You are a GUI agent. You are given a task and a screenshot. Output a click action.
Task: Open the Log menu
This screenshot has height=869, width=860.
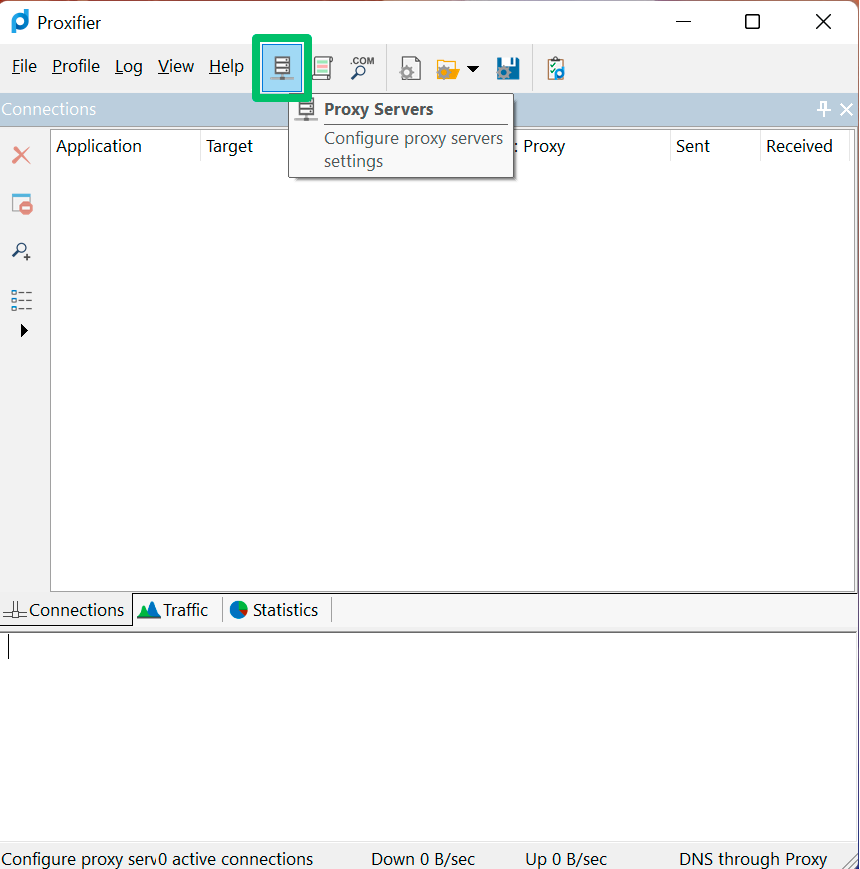click(128, 67)
